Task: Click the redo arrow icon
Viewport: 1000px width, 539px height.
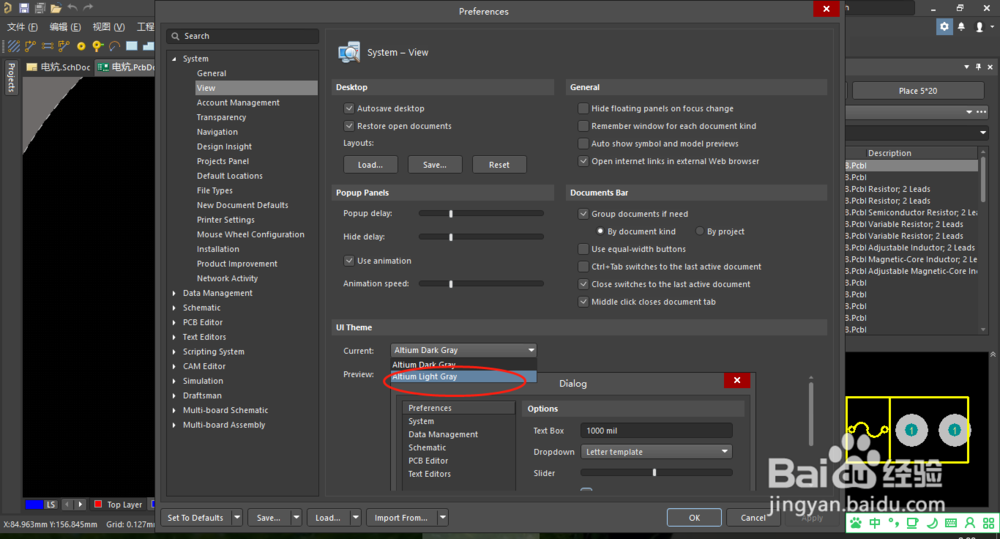Action: coord(88,8)
